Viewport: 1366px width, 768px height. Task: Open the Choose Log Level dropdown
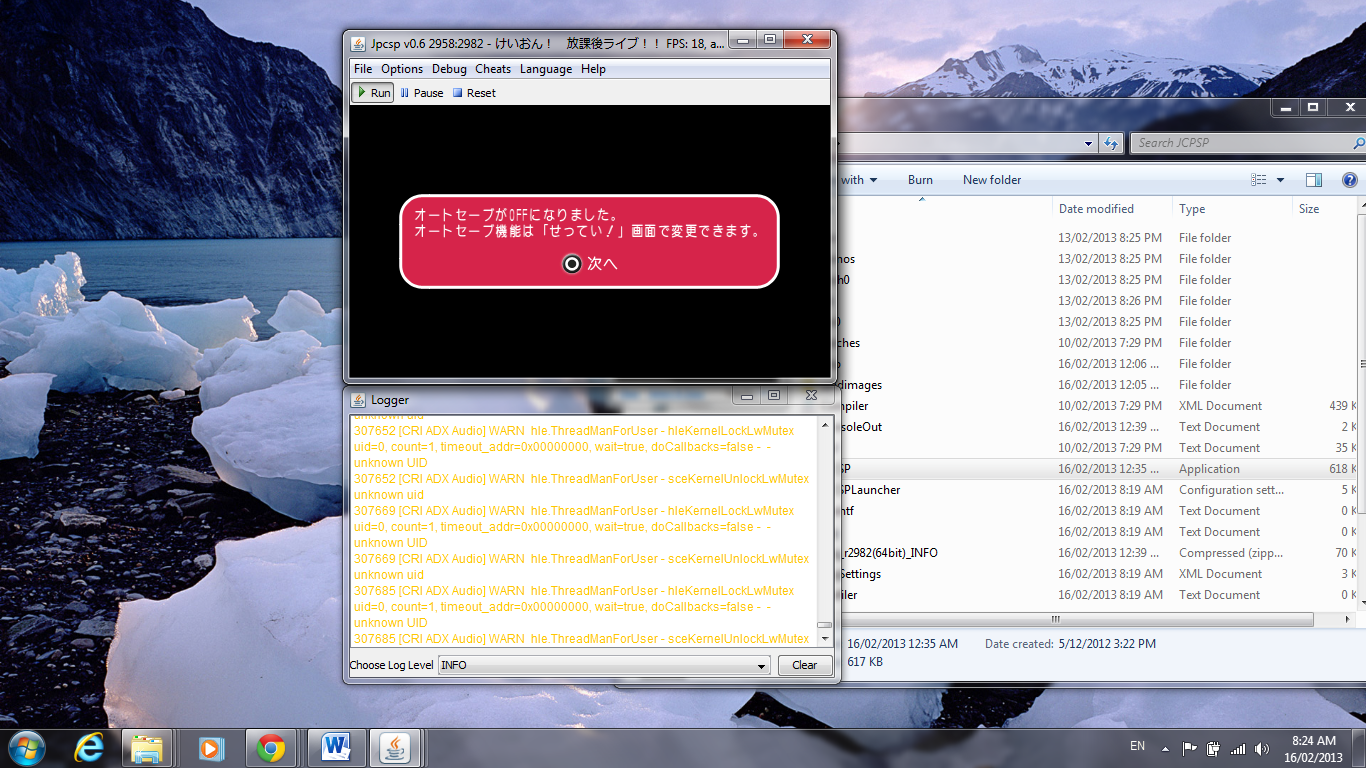[604, 665]
